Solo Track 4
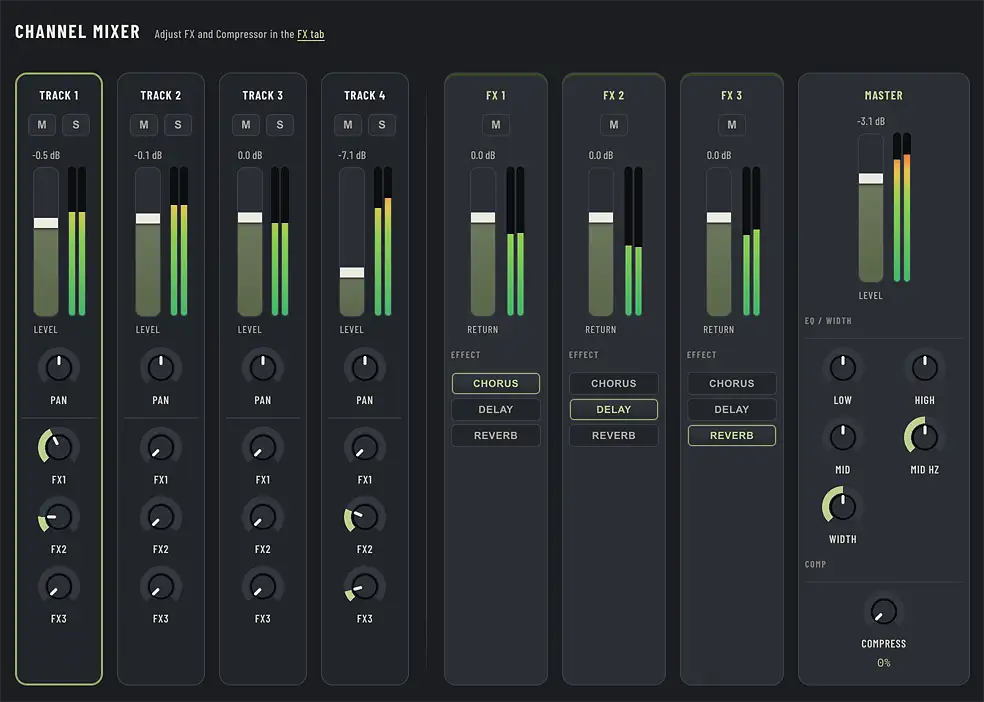Image resolution: width=984 pixels, height=702 pixels. [382, 125]
